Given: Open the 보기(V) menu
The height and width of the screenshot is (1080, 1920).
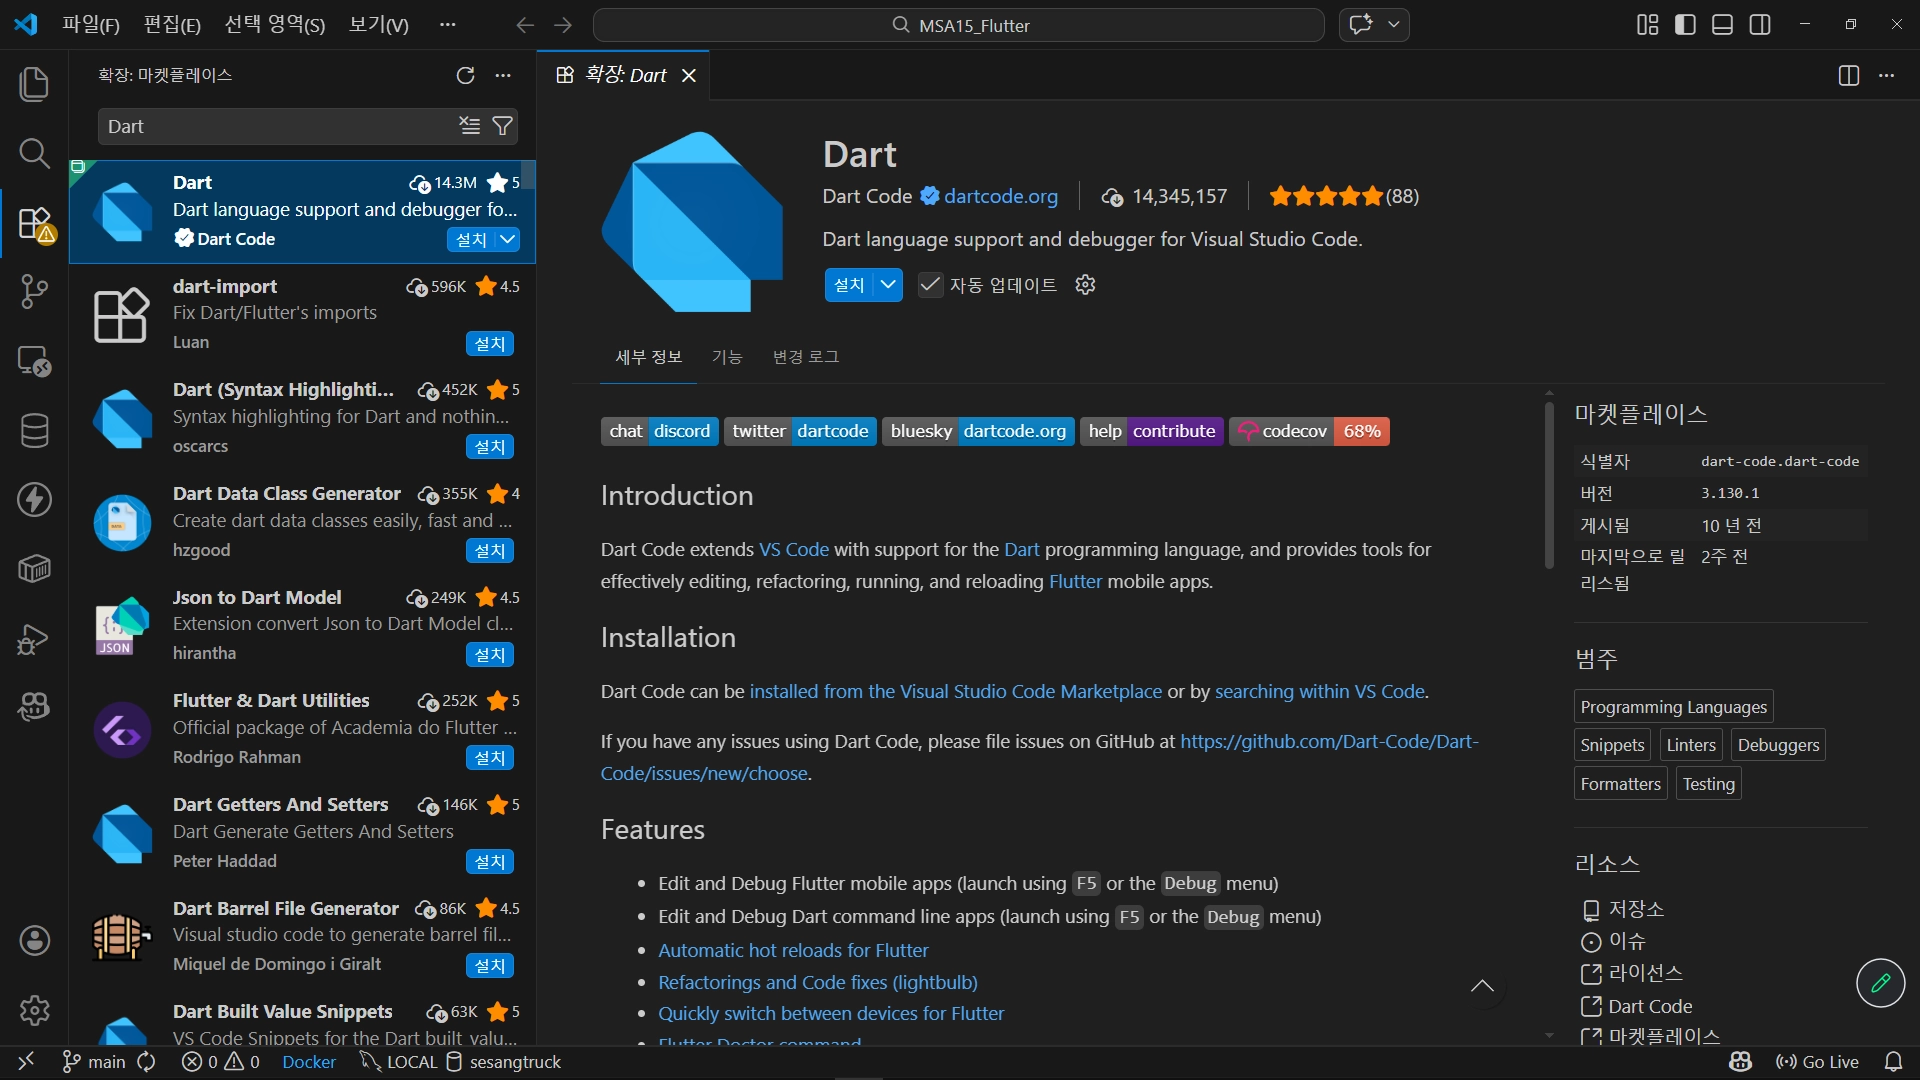Looking at the screenshot, I should 378,25.
